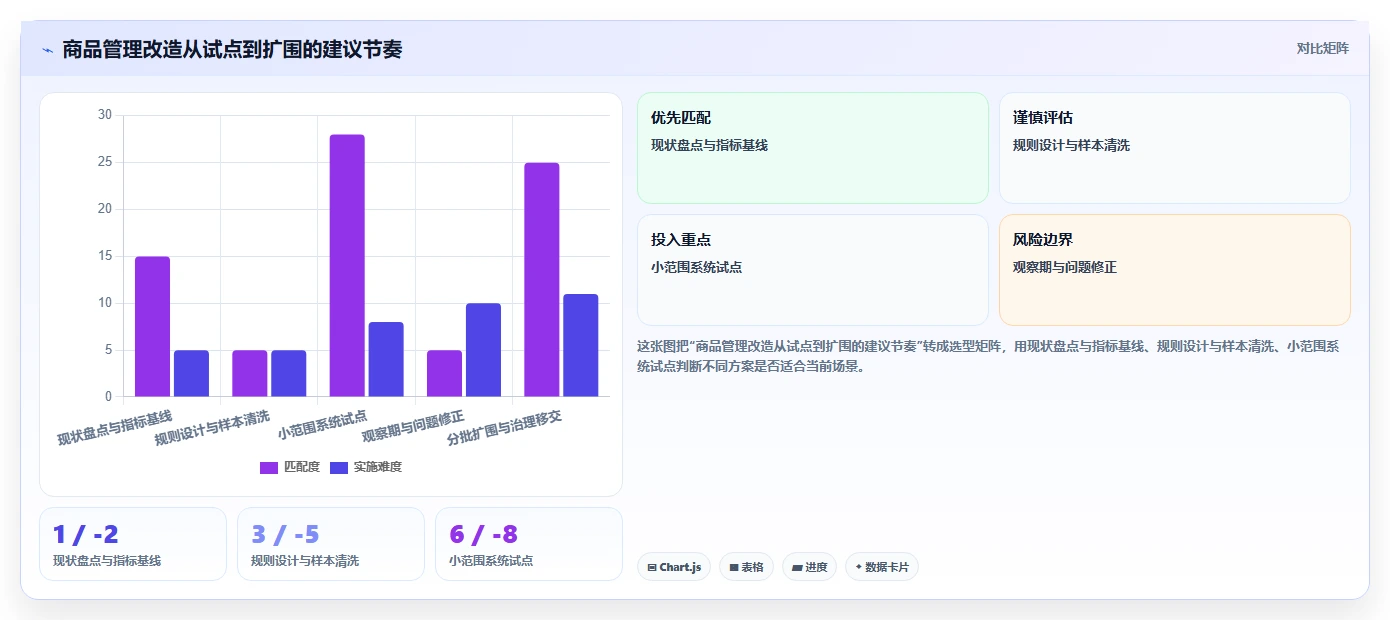
Task: Click blue 实施难度 bar for 观察期与问题修正
Action: tap(483, 350)
